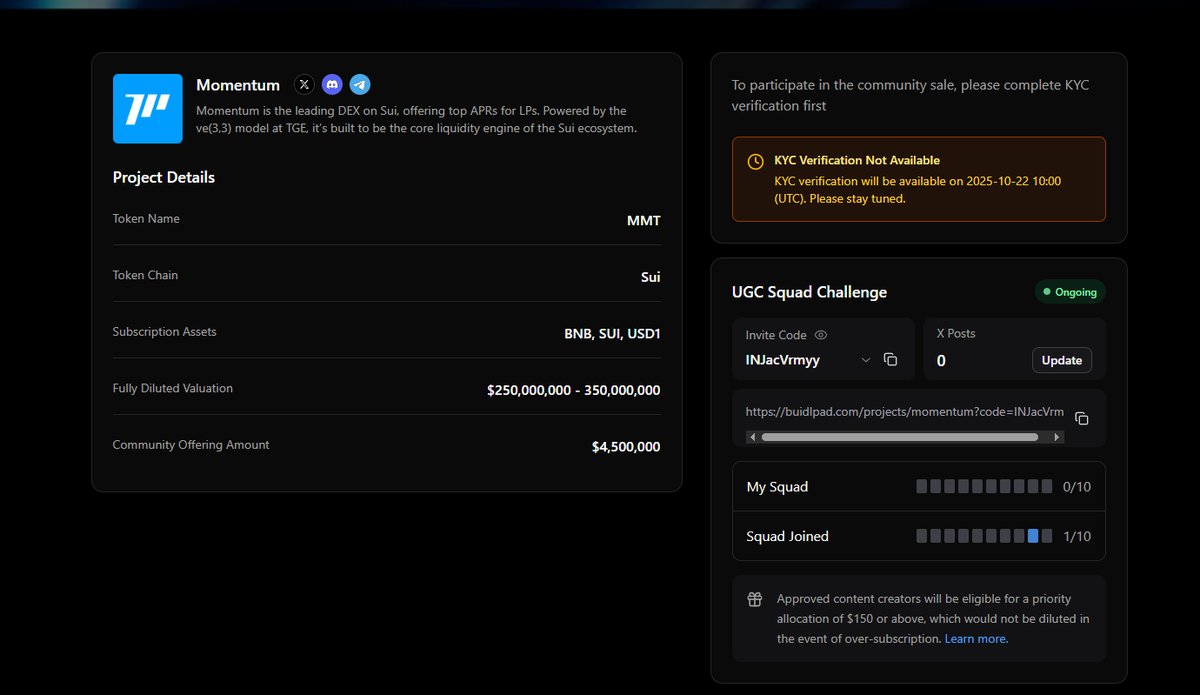This screenshot has height=695, width=1200.
Task: Click the 'Squad Joined' label
Action: (787, 536)
